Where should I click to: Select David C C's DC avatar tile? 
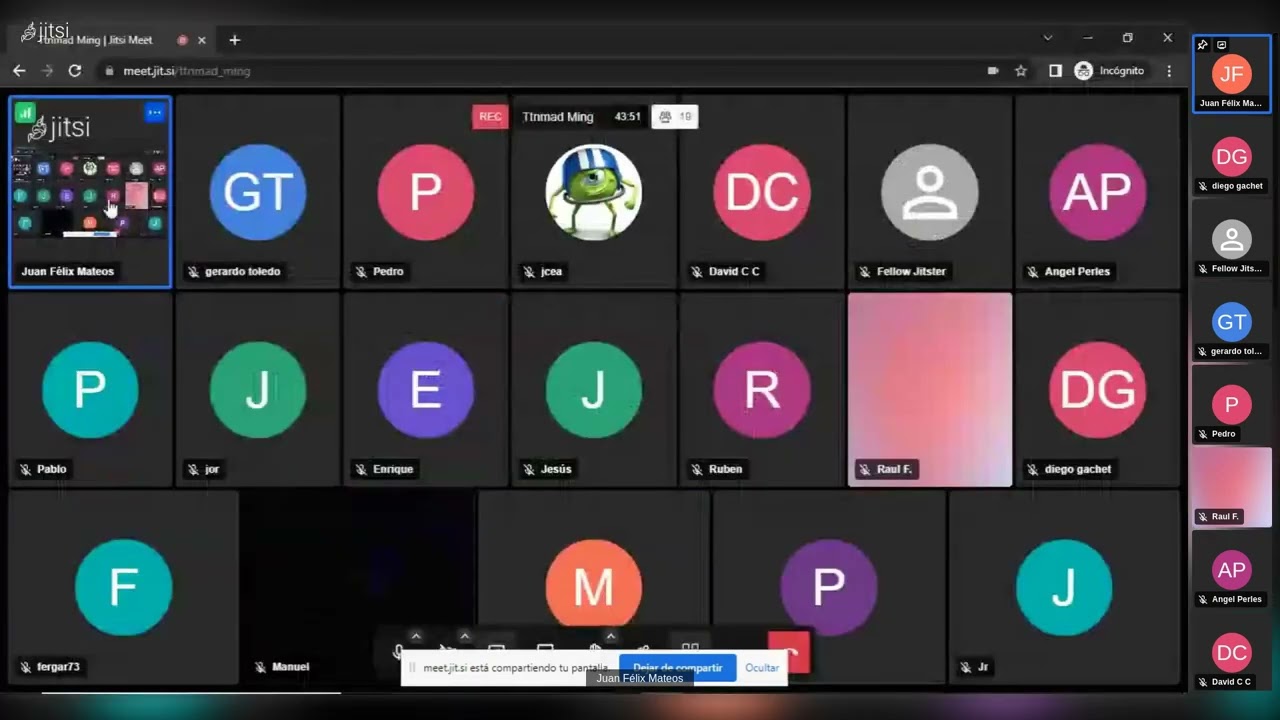(x=762, y=192)
